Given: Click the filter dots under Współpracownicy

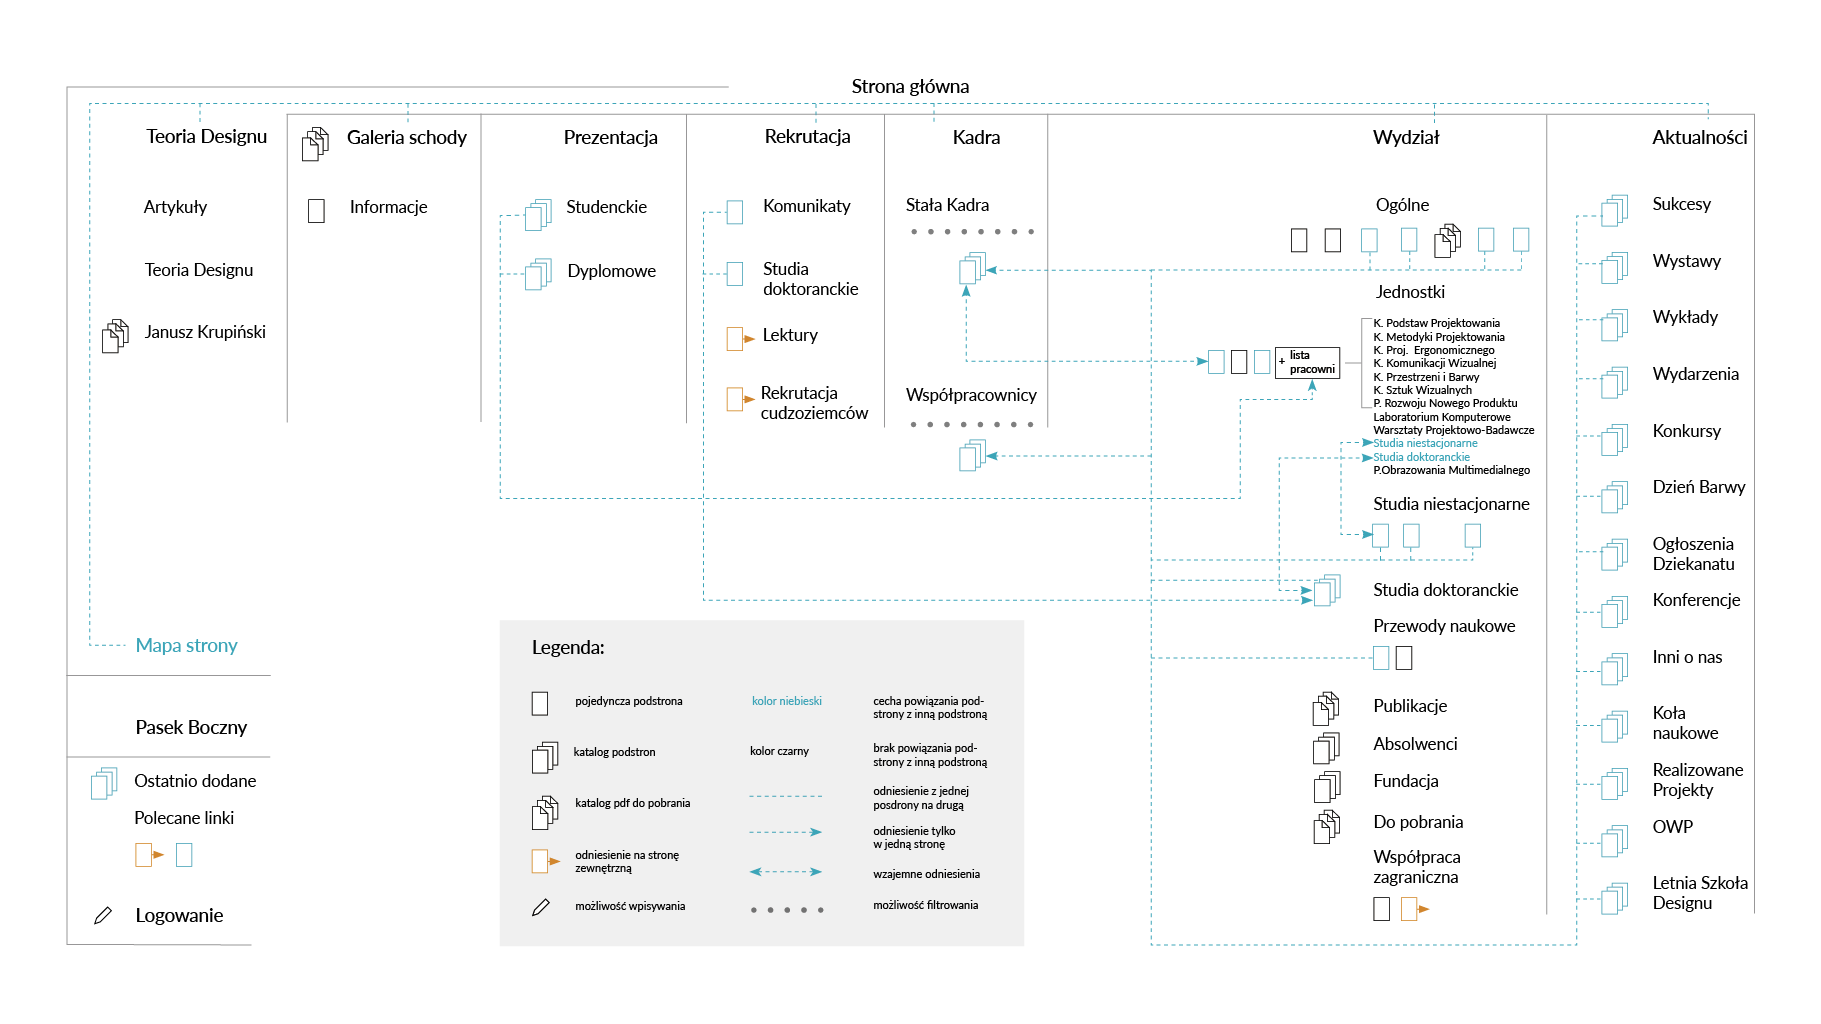Looking at the screenshot, I should tap(972, 424).
